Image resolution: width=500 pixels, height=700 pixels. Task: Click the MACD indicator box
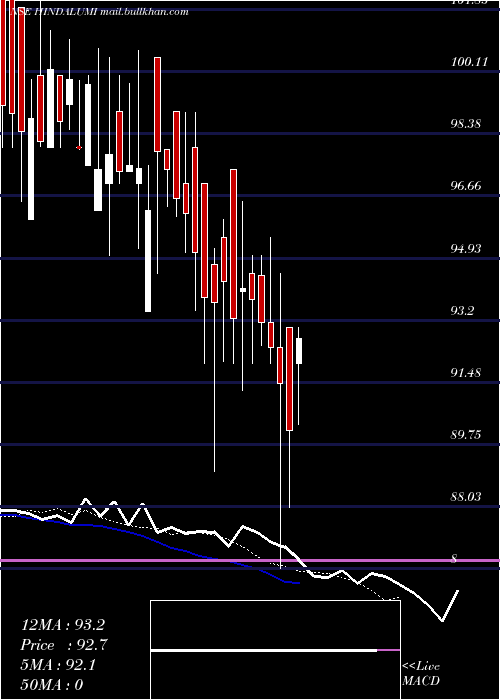(275, 650)
